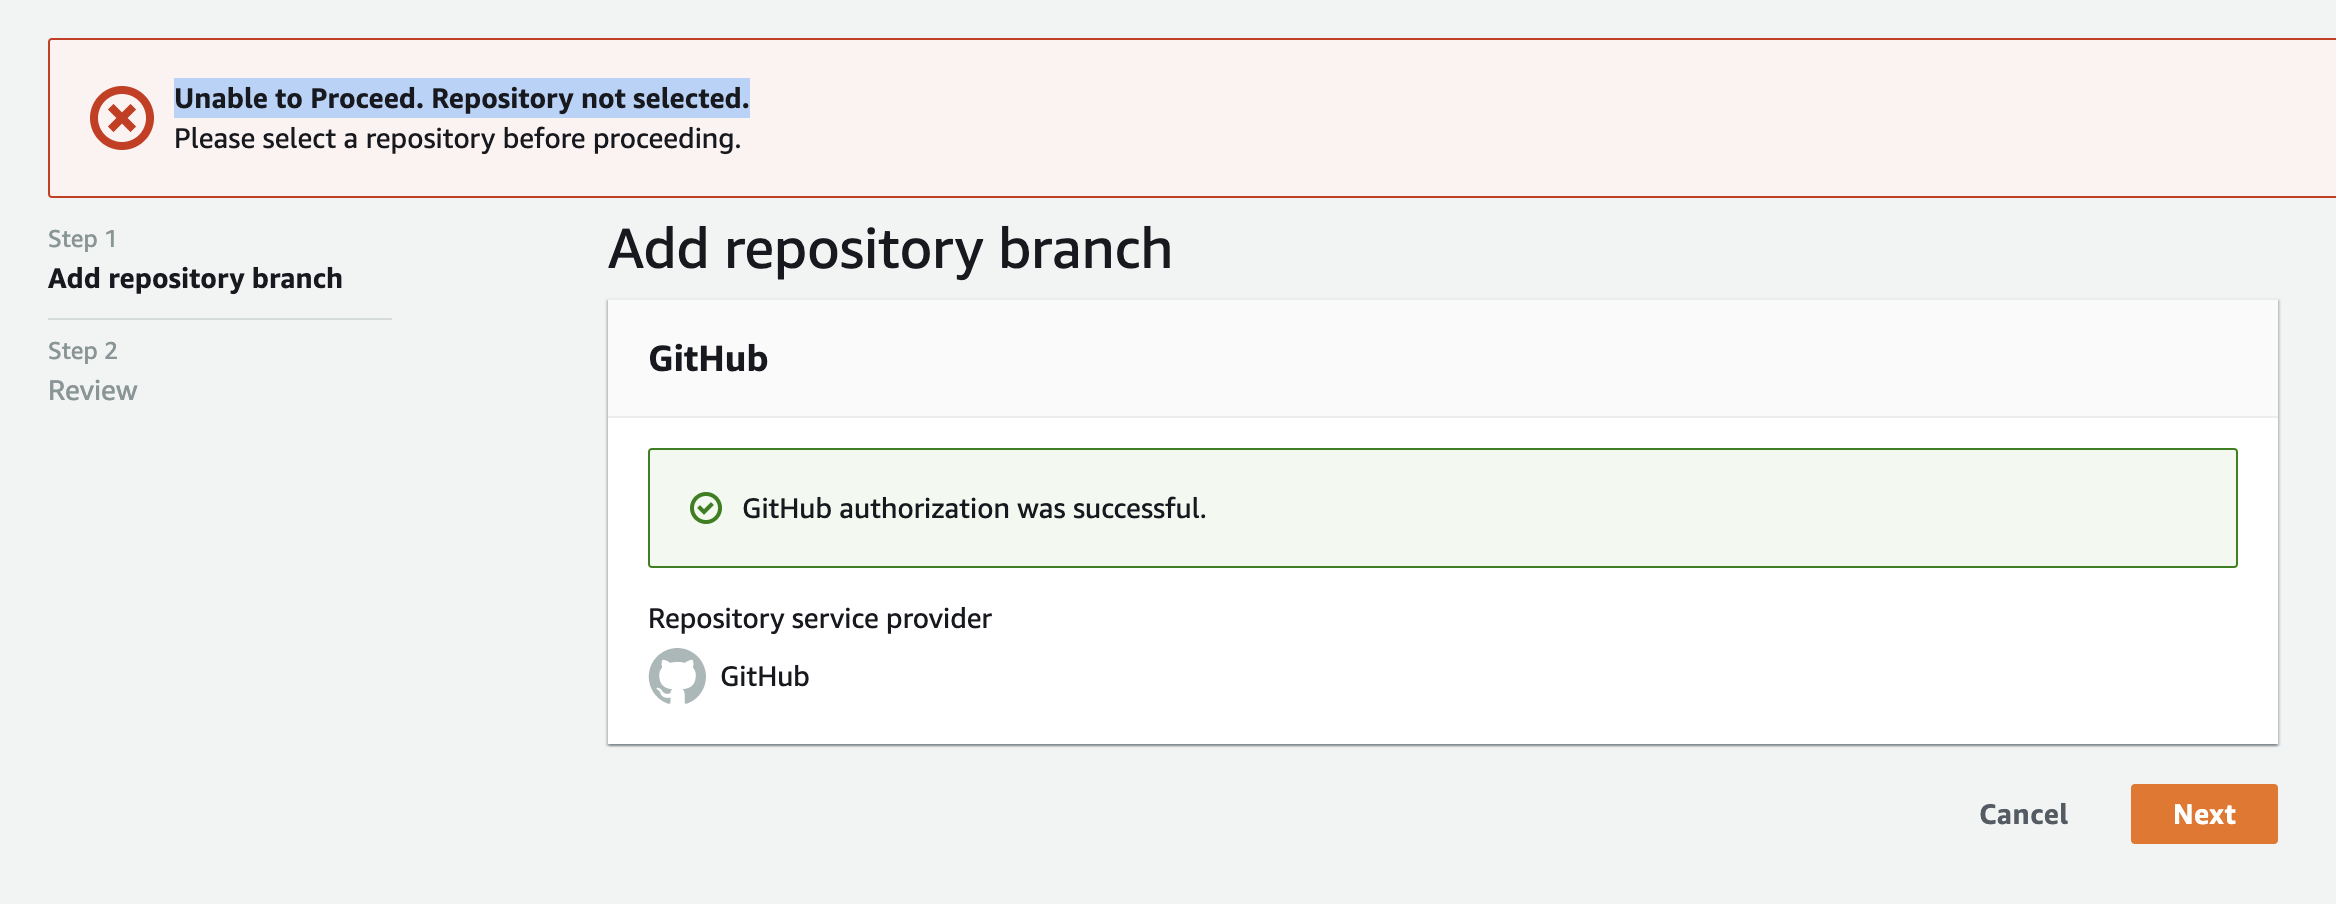
Task: Go to Step 1 Add repository branch
Action: (197, 279)
